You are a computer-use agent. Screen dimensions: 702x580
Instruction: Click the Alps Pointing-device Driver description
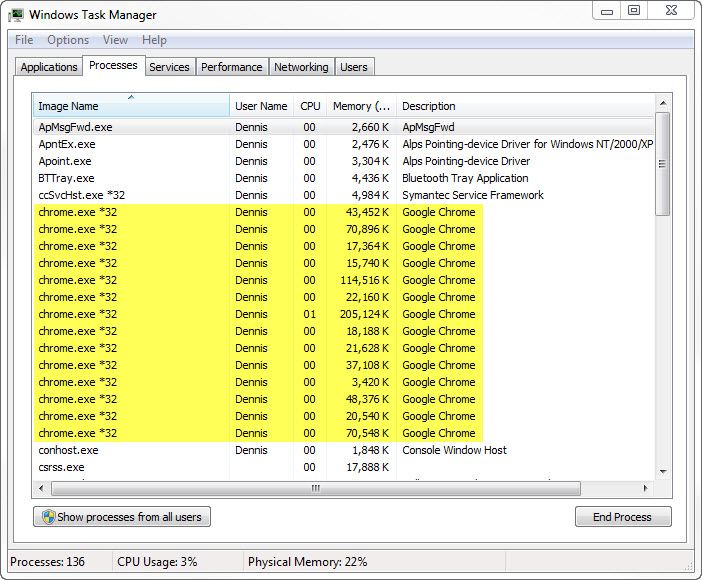click(x=466, y=161)
